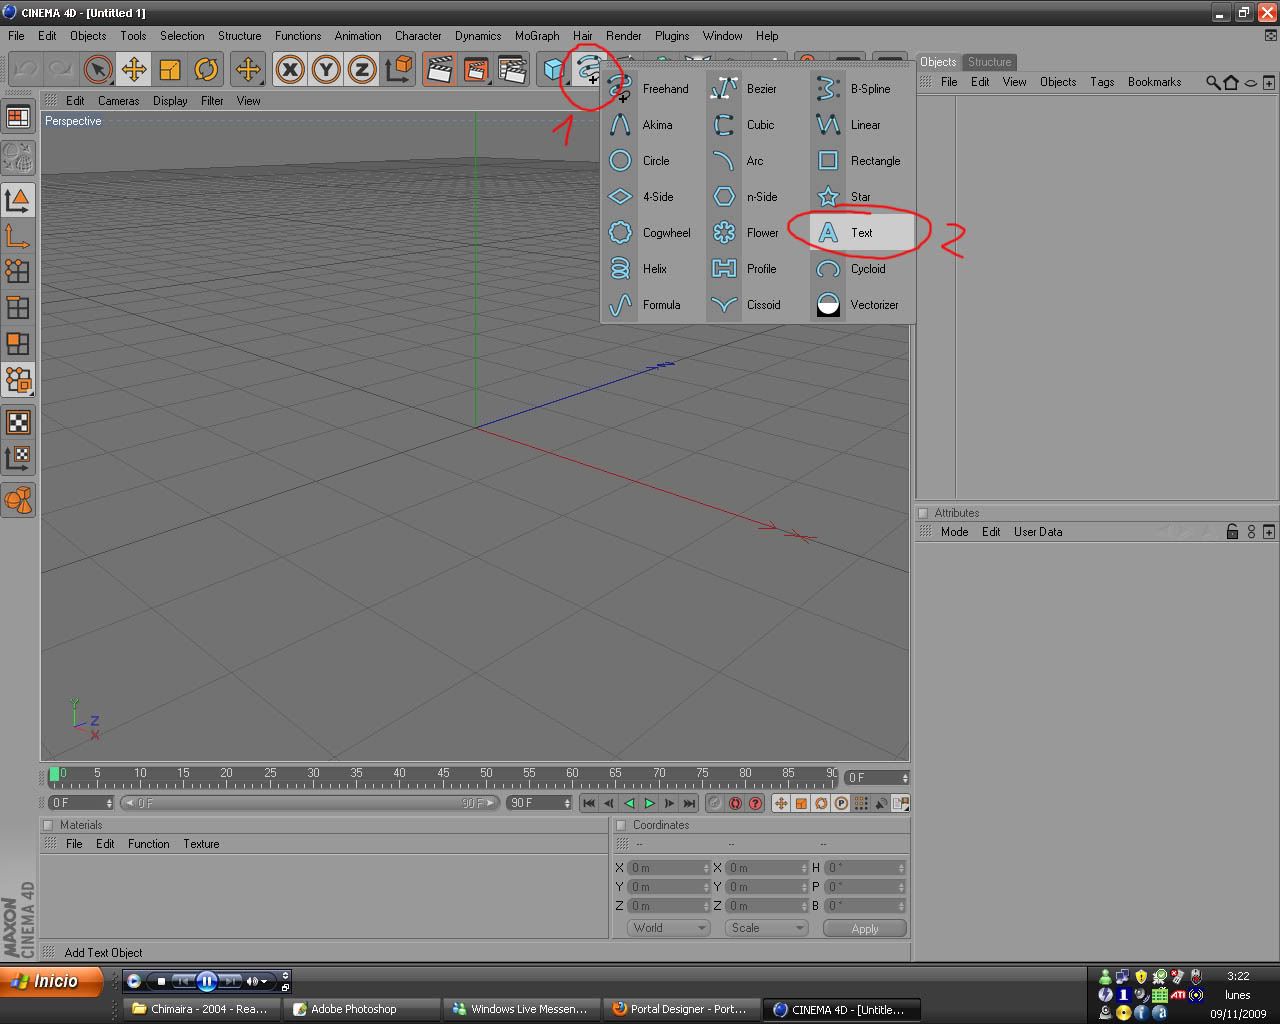The height and width of the screenshot is (1024, 1280).
Task: Toggle the Z axis lock
Action: point(362,69)
